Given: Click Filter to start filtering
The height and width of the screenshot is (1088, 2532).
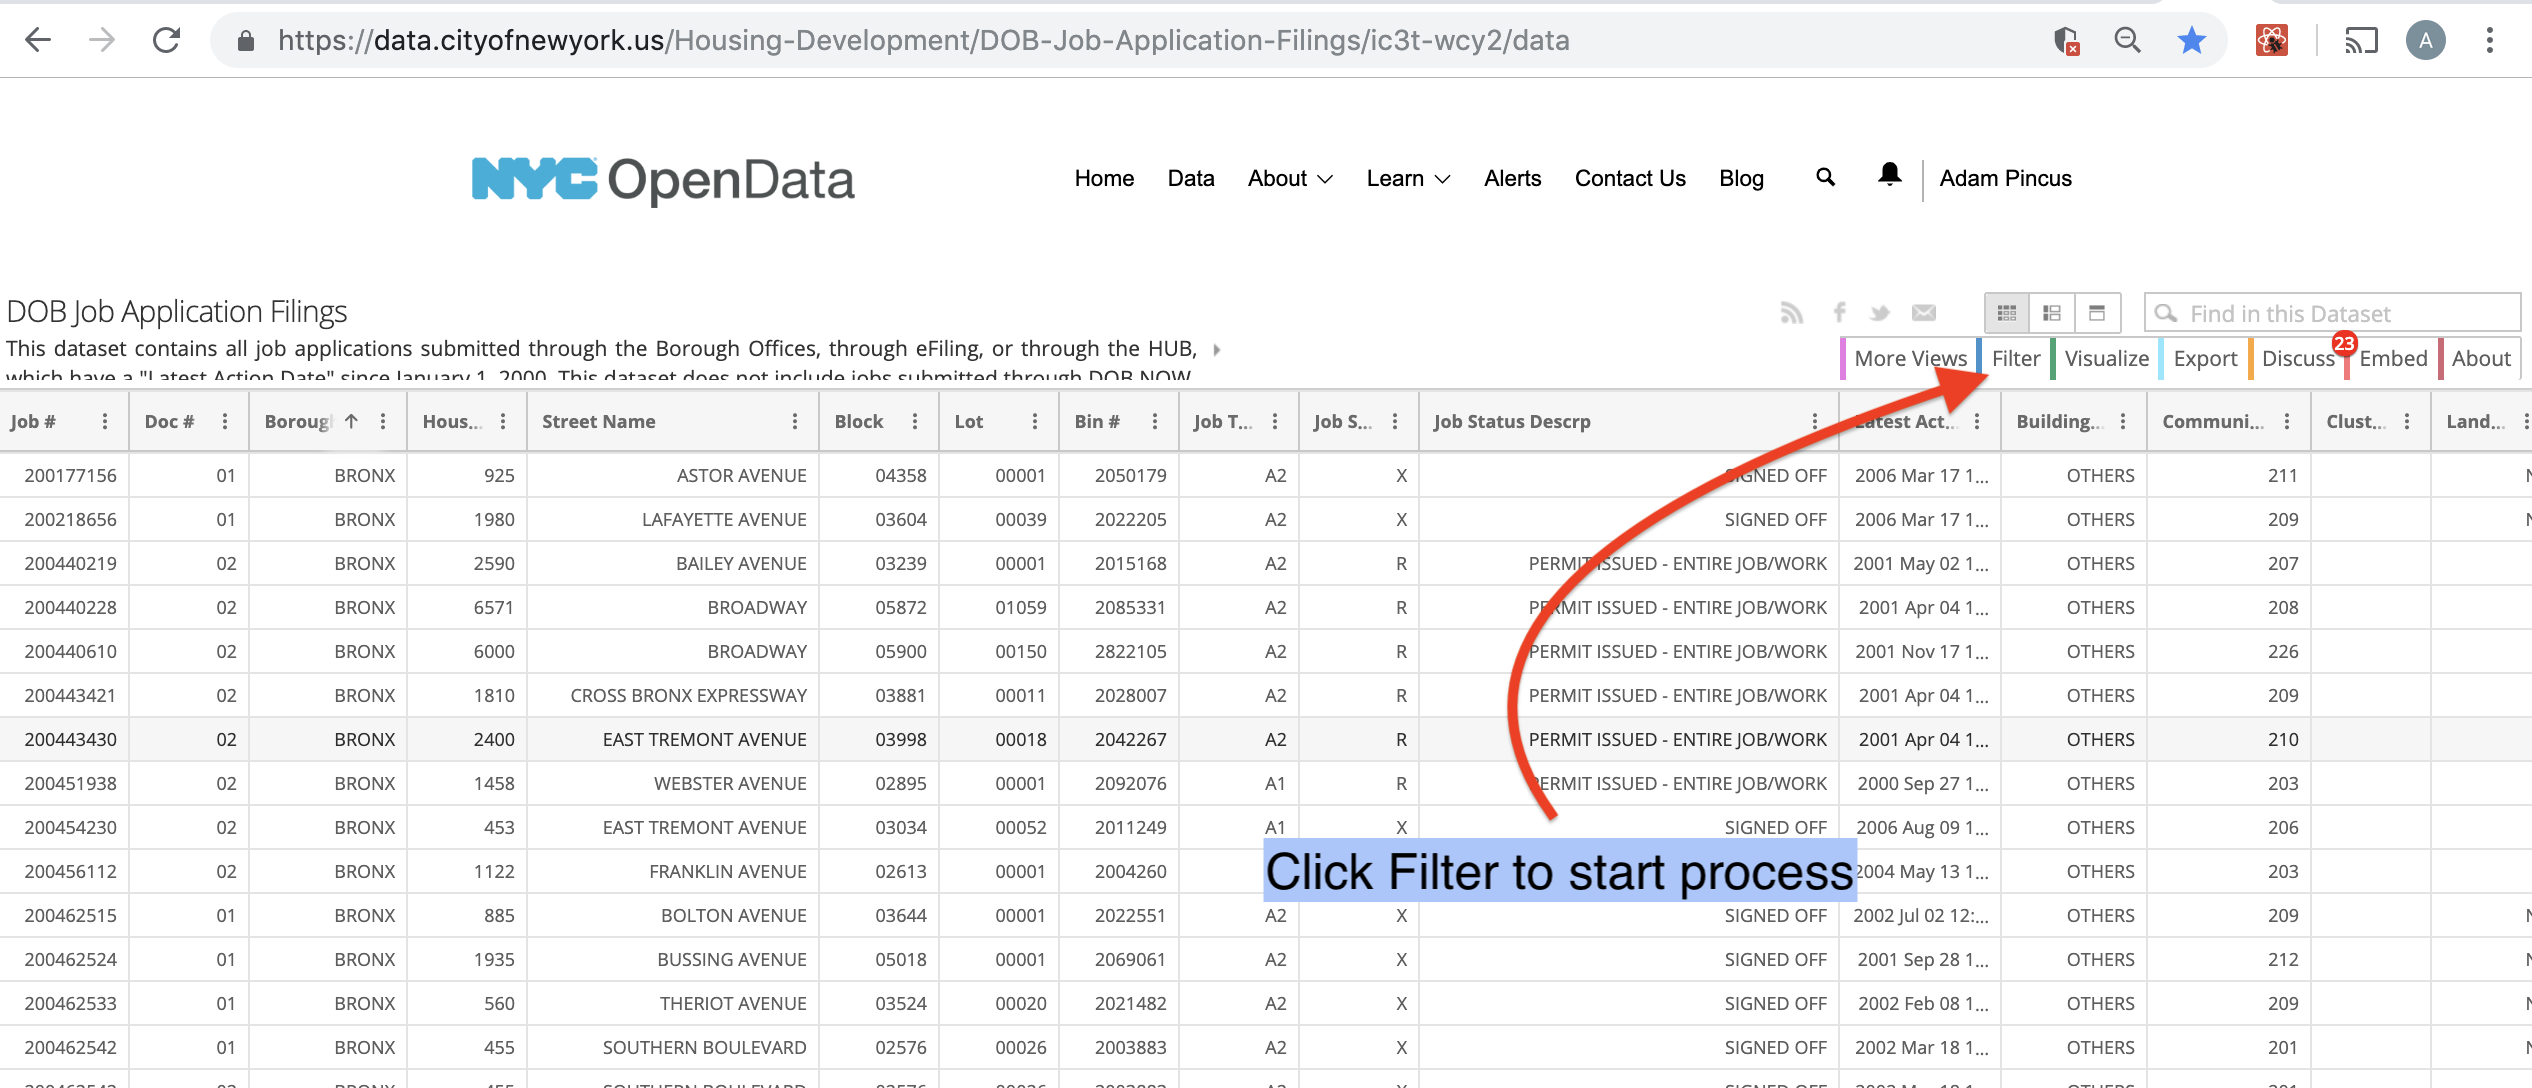Looking at the screenshot, I should click(x=2015, y=358).
